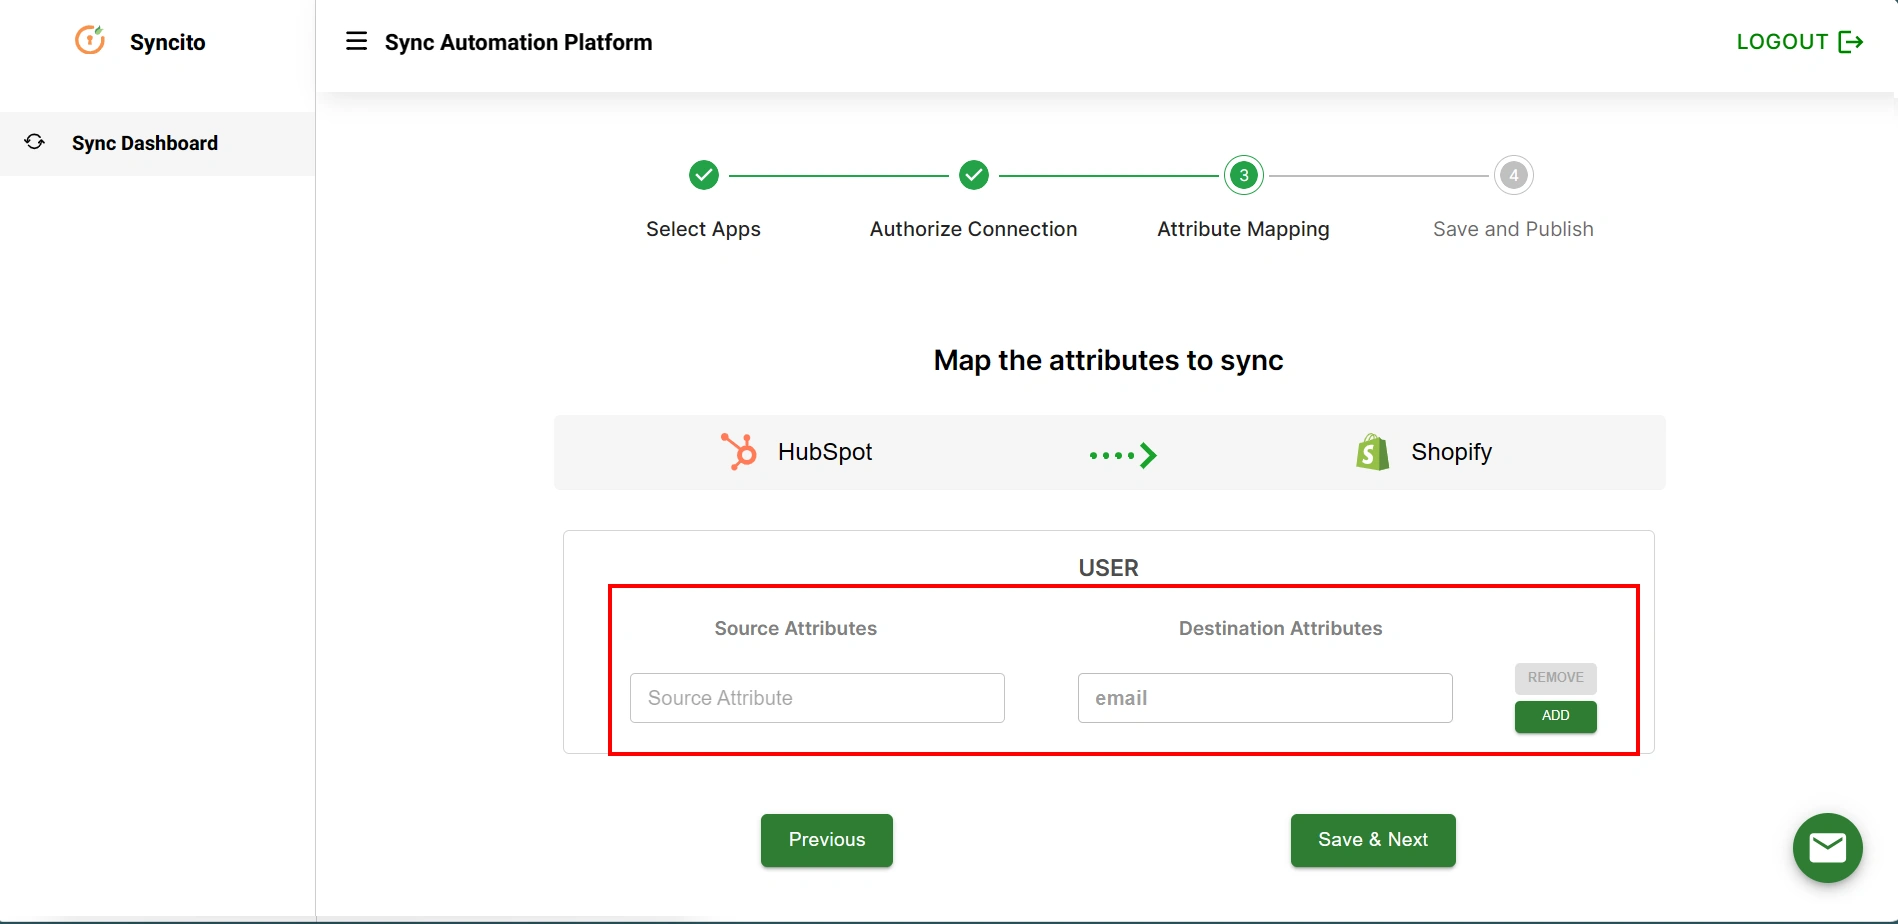
Task: Open the floating email support bubble
Action: pyautogui.click(x=1827, y=848)
